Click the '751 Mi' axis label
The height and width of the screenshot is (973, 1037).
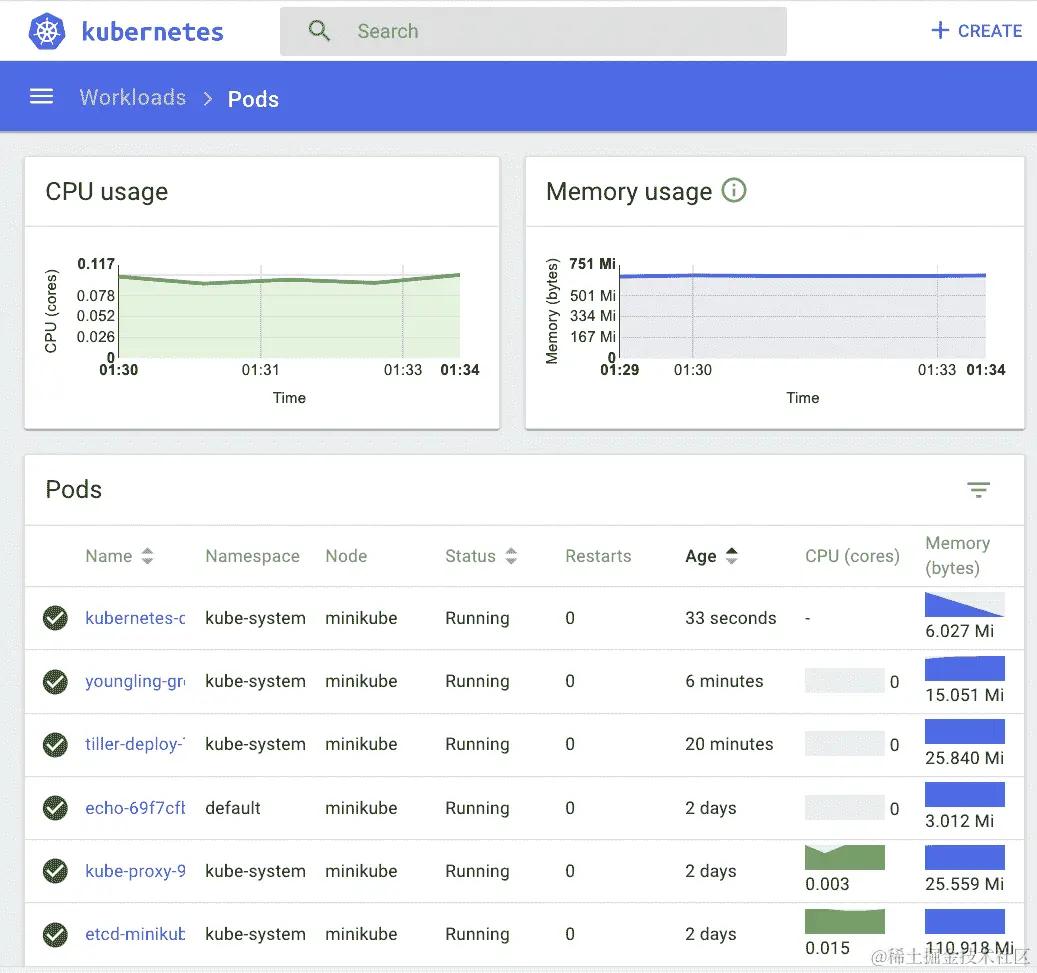[593, 263]
